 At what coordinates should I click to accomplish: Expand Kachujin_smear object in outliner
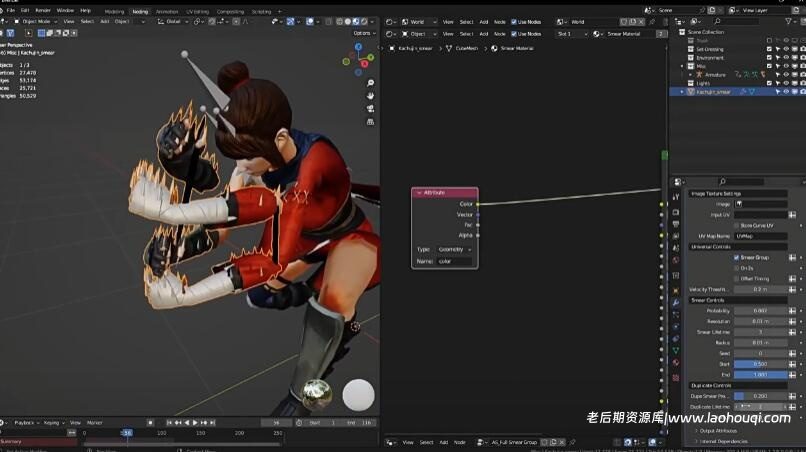click(682, 92)
